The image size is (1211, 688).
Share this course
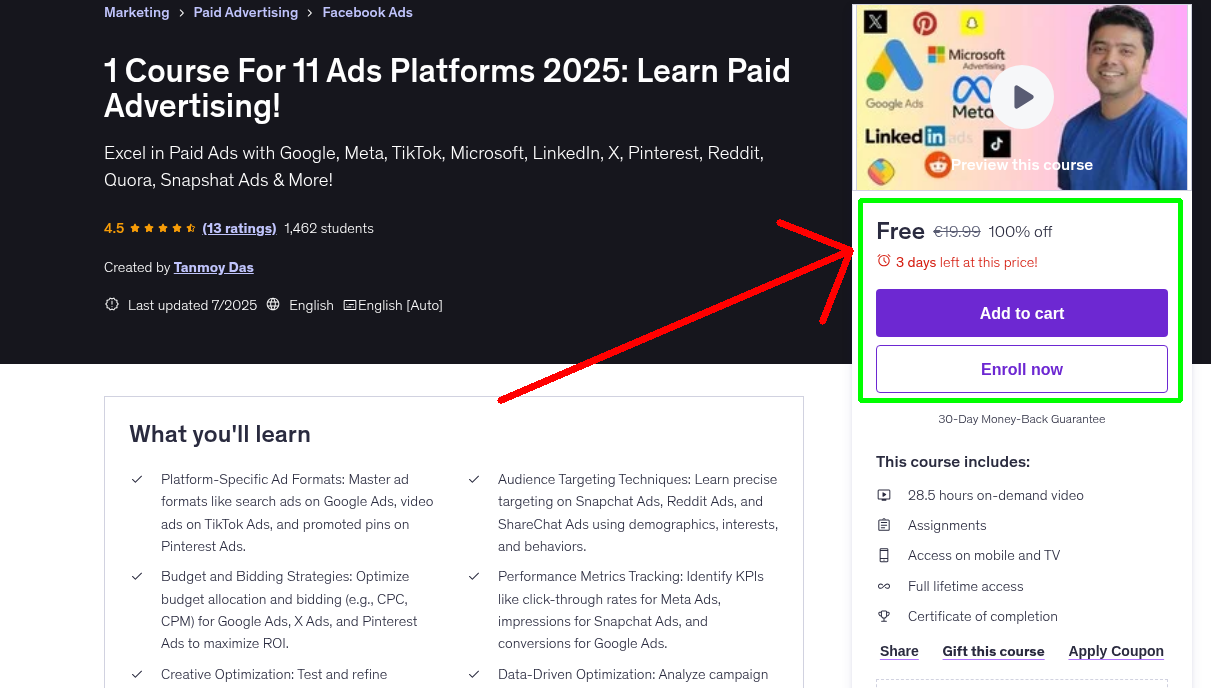coord(899,651)
